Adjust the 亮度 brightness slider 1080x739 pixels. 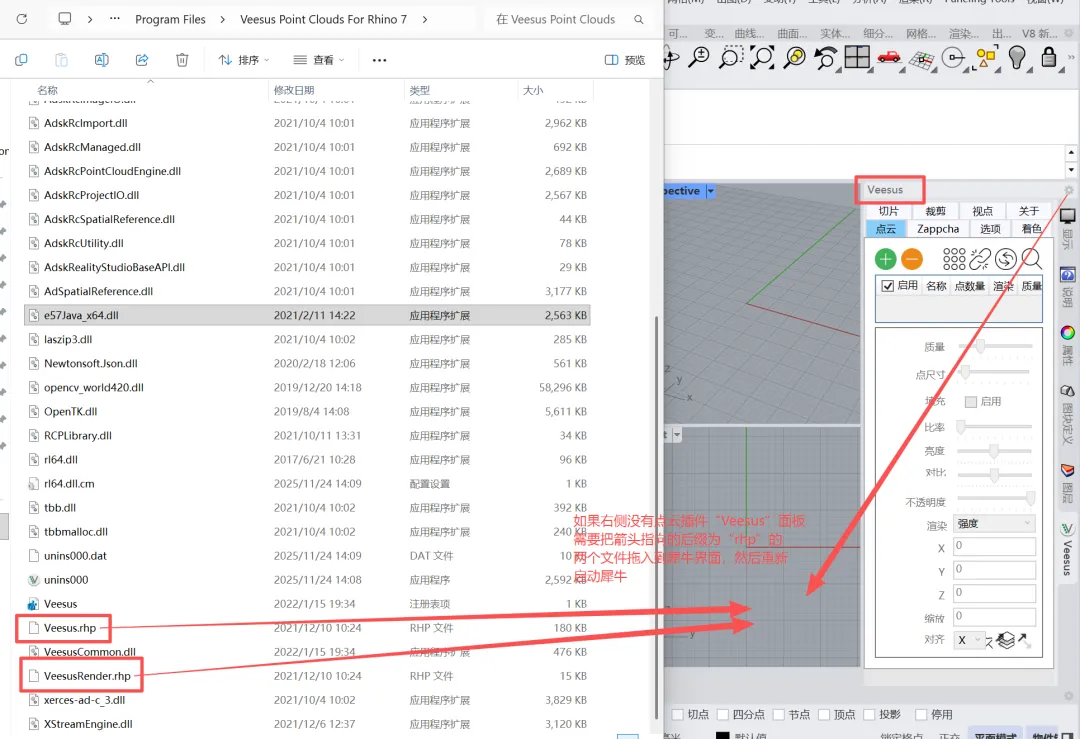click(995, 451)
